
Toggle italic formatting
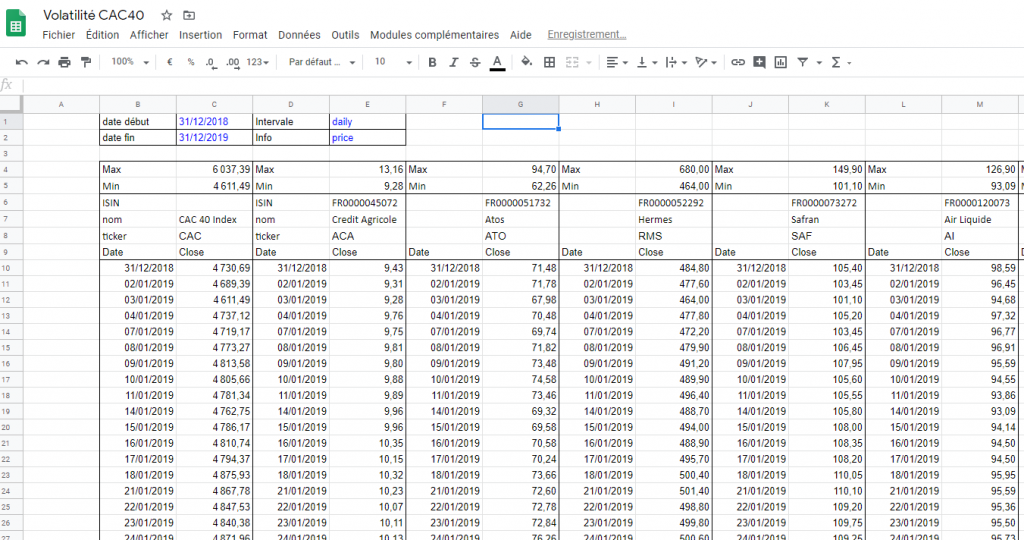pos(453,62)
